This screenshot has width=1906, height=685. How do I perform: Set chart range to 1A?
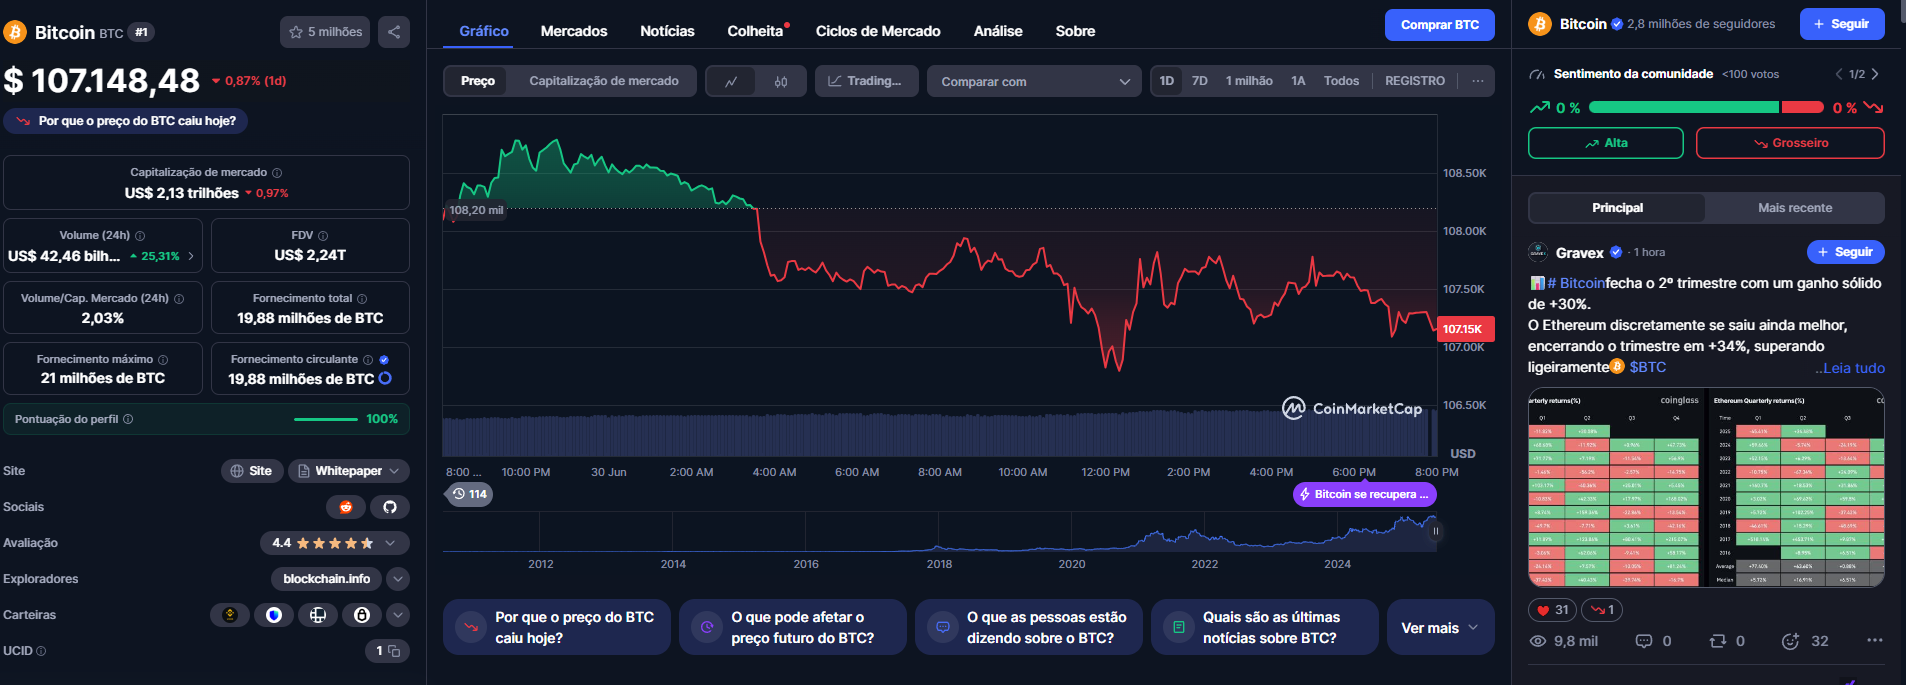[1298, 81]
